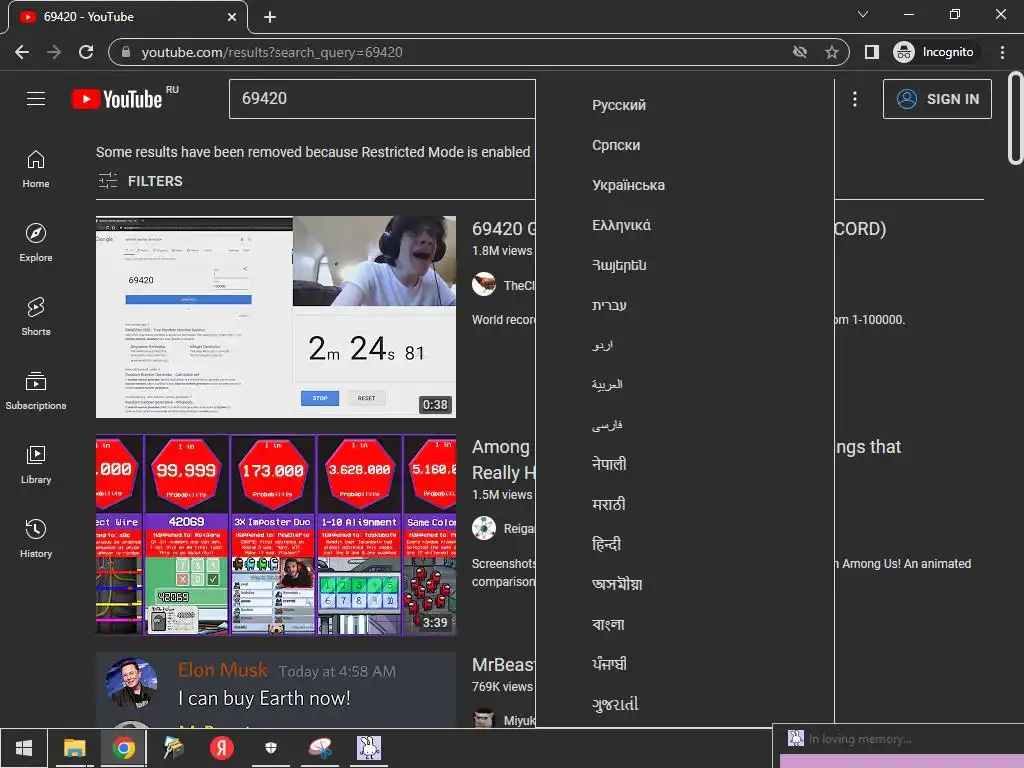Screen dimensions: 1024x768
Task: Click the SIGN IN button
Action: pyautogui.click(x=936, y=99)
